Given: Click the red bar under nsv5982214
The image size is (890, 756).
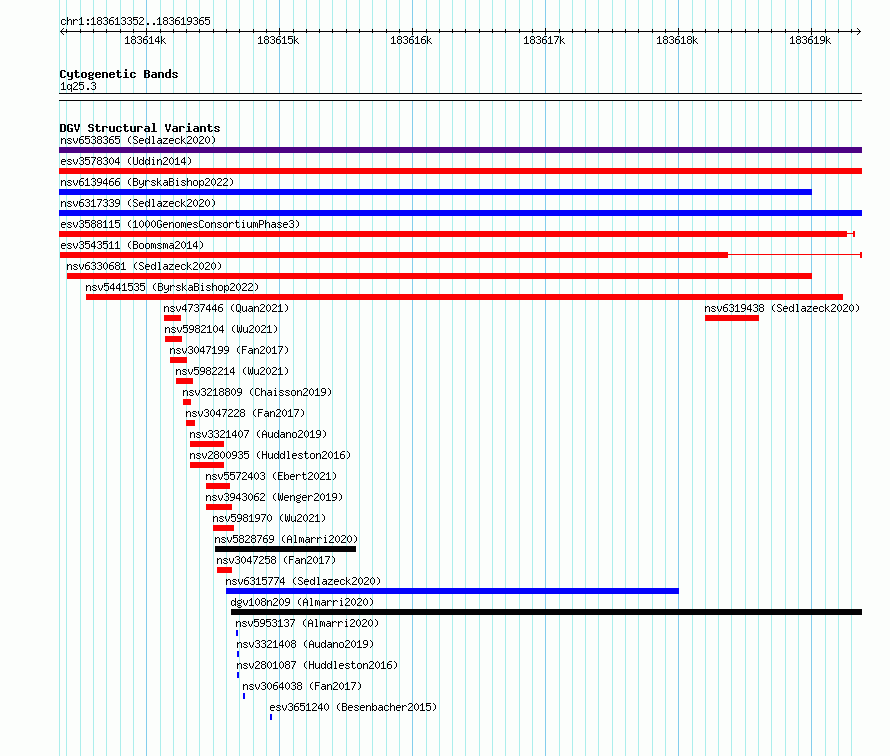Looking at the screenshot, I should 184,381.
